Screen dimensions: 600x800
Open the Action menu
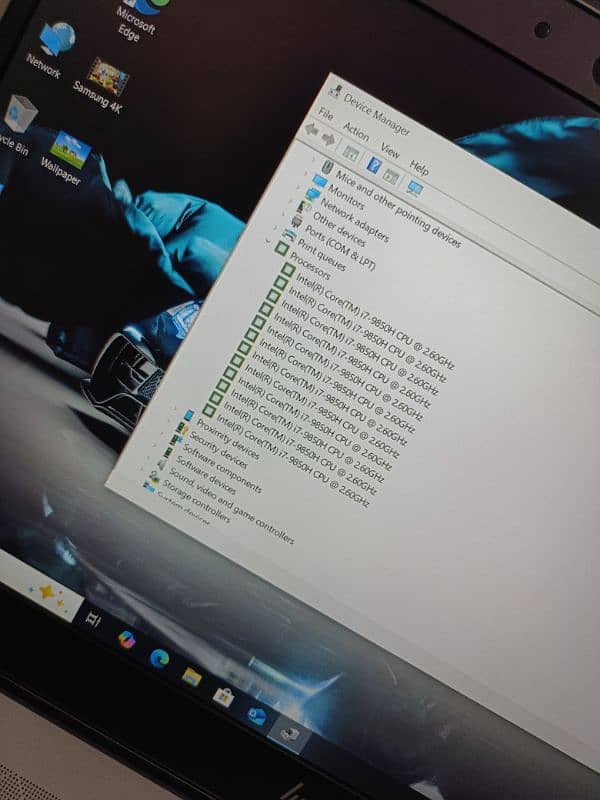click(x=356, y=132)
